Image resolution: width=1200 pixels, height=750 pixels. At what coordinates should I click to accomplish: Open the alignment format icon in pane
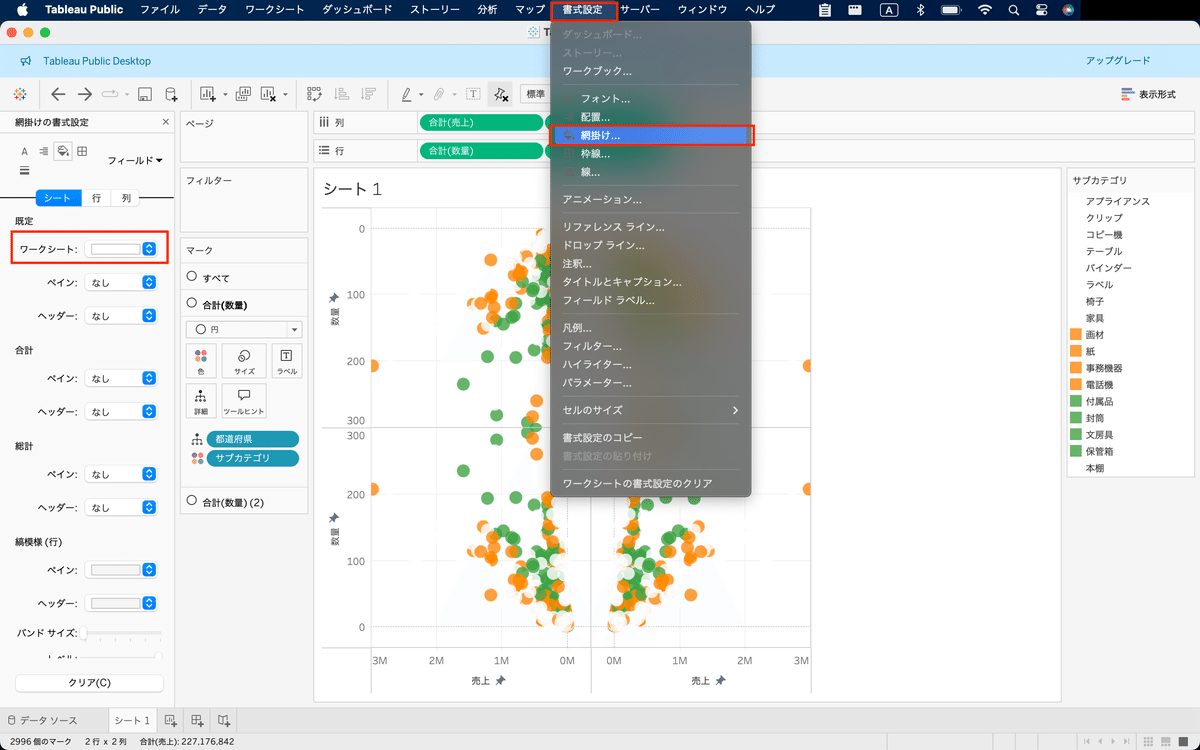(x=43, y=151)
